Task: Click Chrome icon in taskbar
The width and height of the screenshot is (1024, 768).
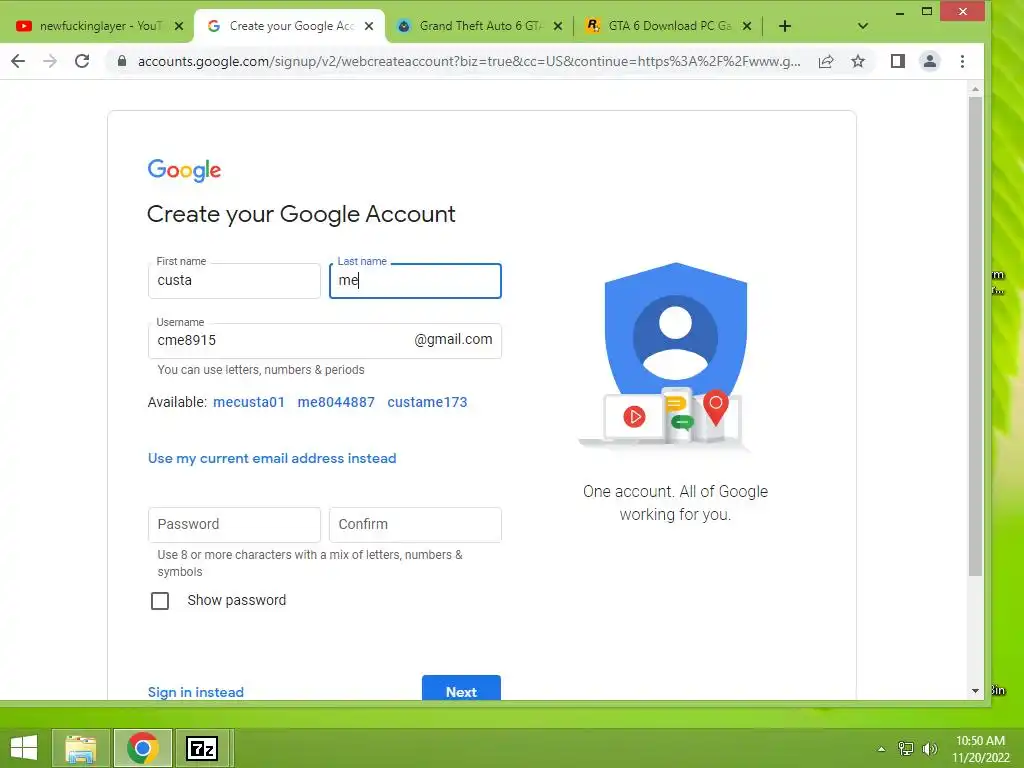Action: (142, 748)
